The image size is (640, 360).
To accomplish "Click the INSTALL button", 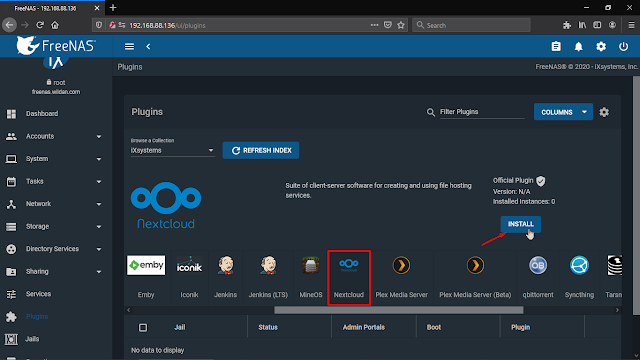I will coord(520,224).
